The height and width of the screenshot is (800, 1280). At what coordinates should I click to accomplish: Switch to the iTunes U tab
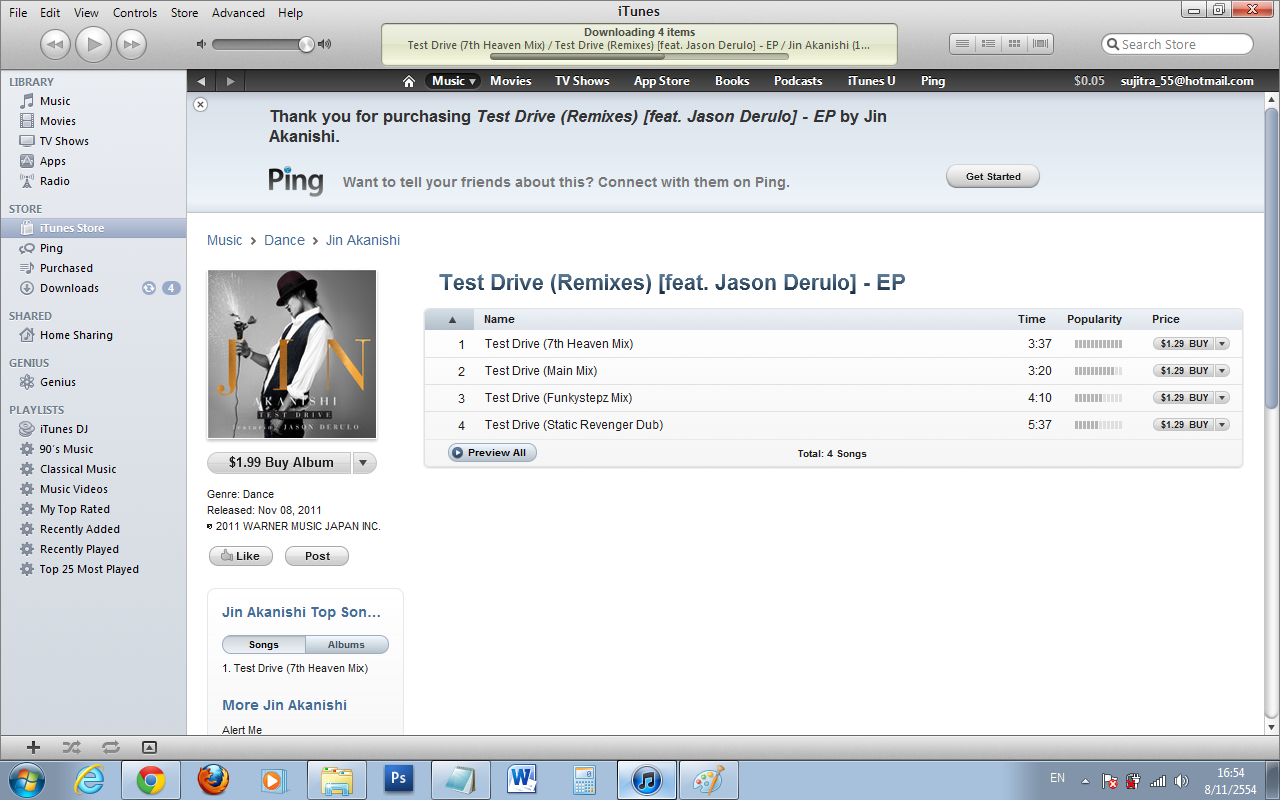(872, 81)
